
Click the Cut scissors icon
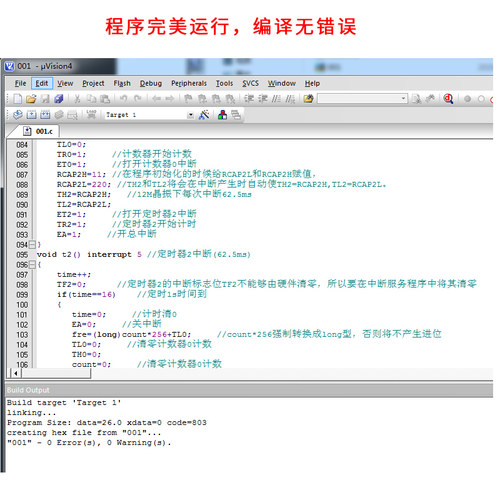point(77,99)
